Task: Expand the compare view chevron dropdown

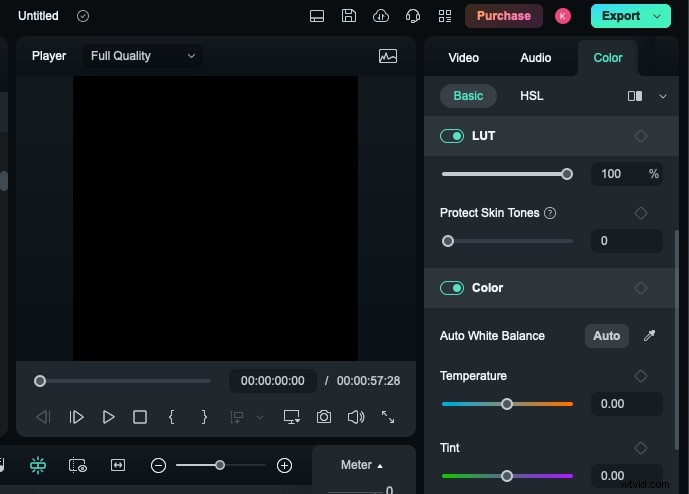Action: click(x=662, y=96)
